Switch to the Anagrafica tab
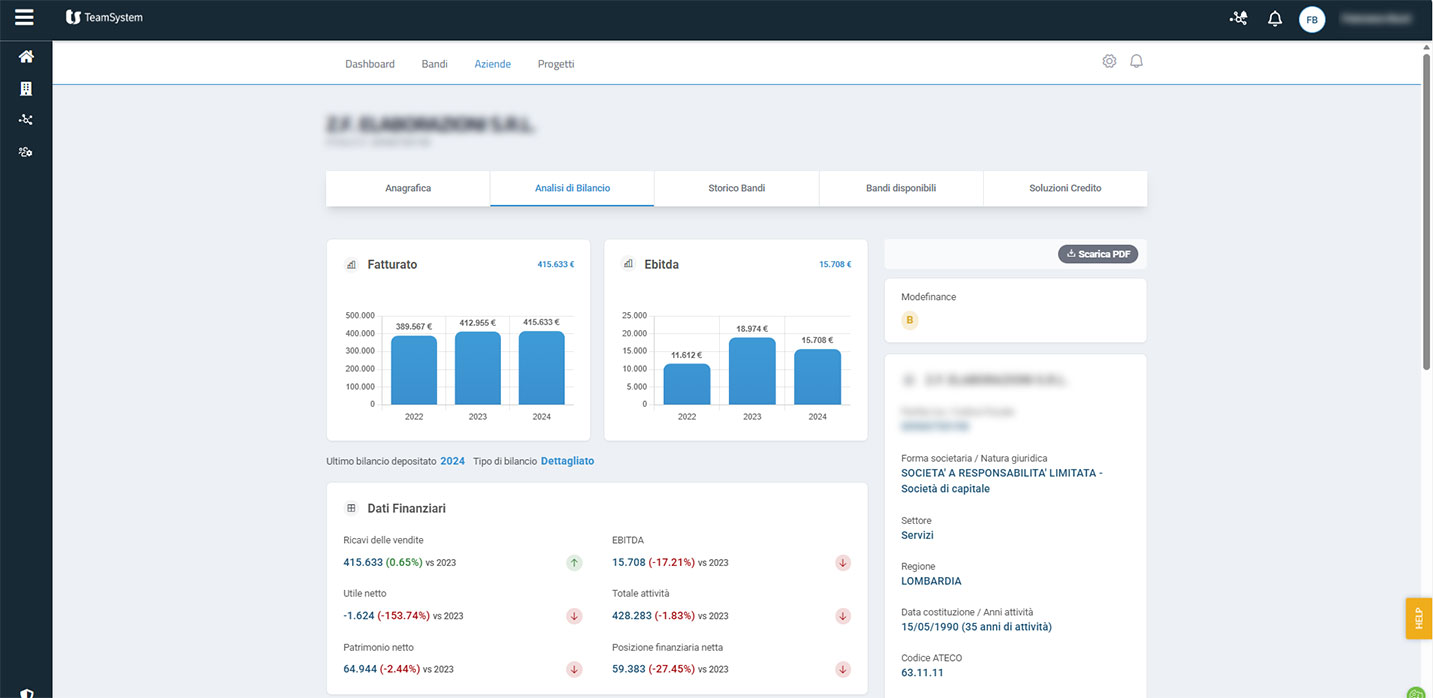Viewport: 1433px width, 698px height. pos(408,188)
